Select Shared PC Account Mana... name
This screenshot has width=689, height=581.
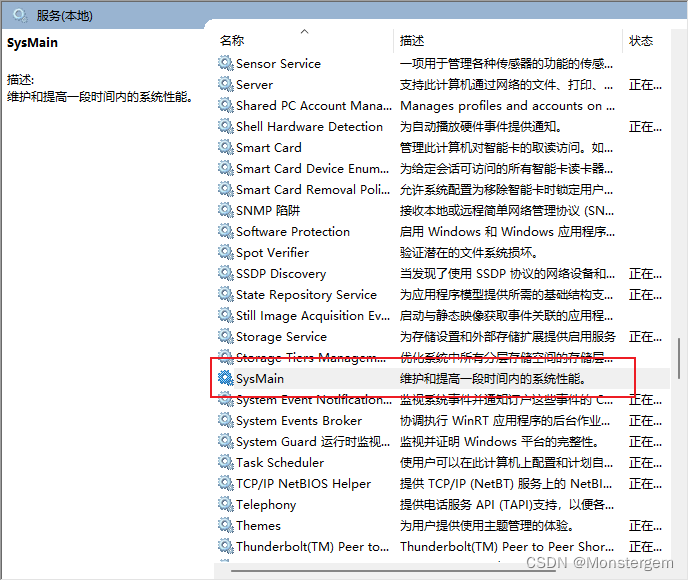[x=314, y=106]
